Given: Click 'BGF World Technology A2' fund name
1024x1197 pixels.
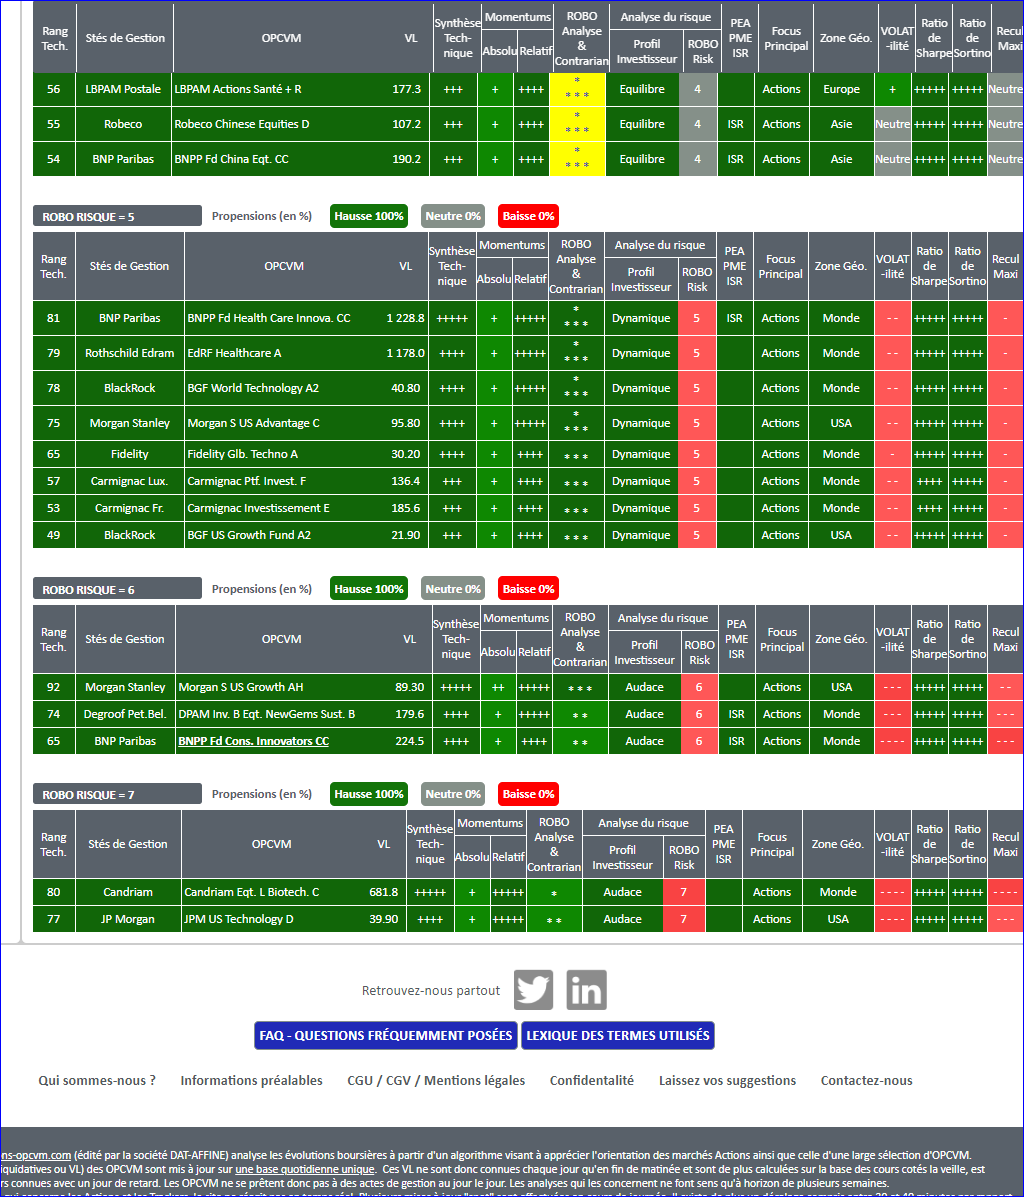Looking at the screenshot, I should click(x=253, y=389).
